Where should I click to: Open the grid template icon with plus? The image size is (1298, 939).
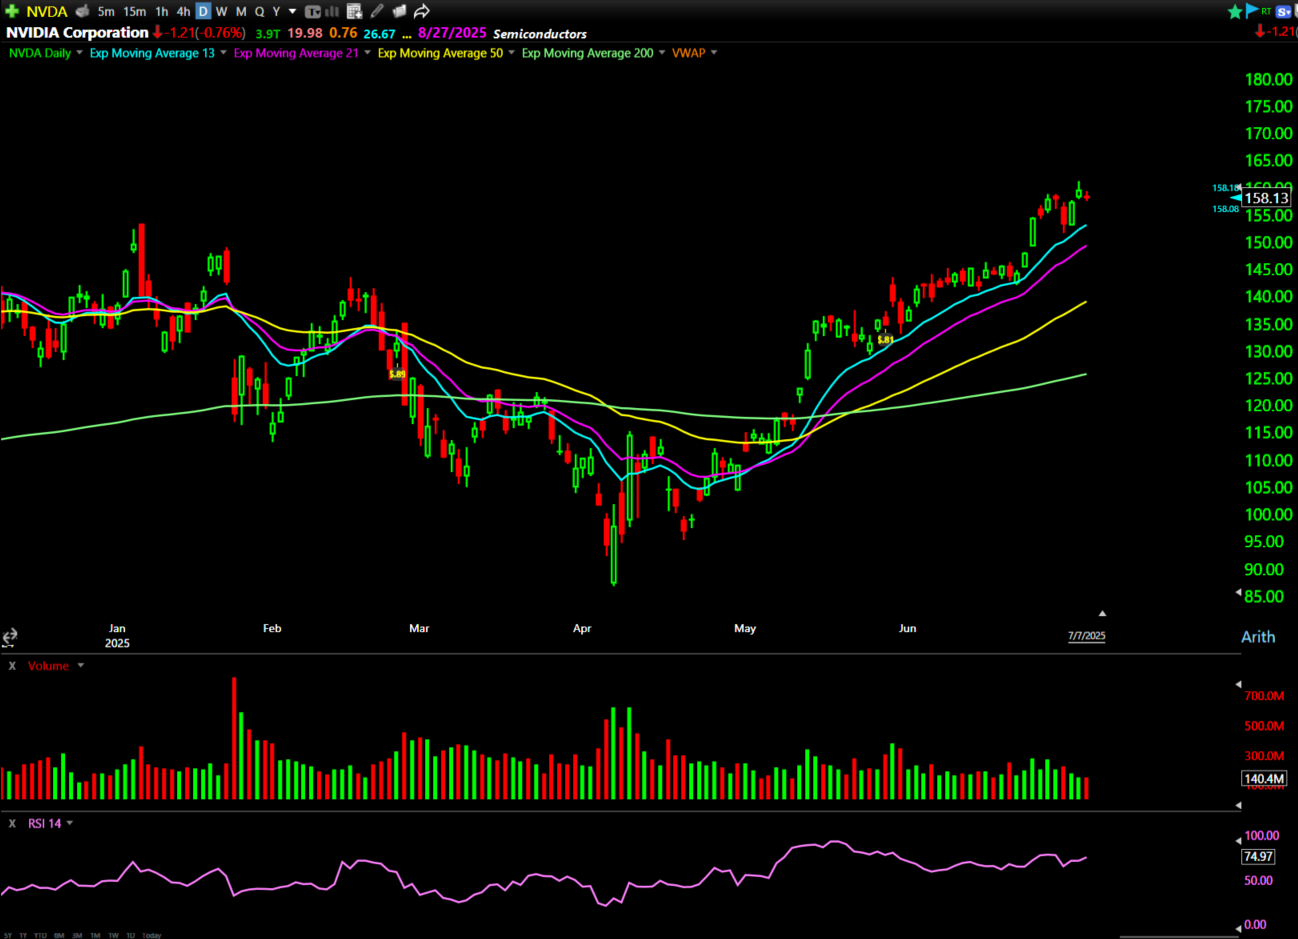354,12
